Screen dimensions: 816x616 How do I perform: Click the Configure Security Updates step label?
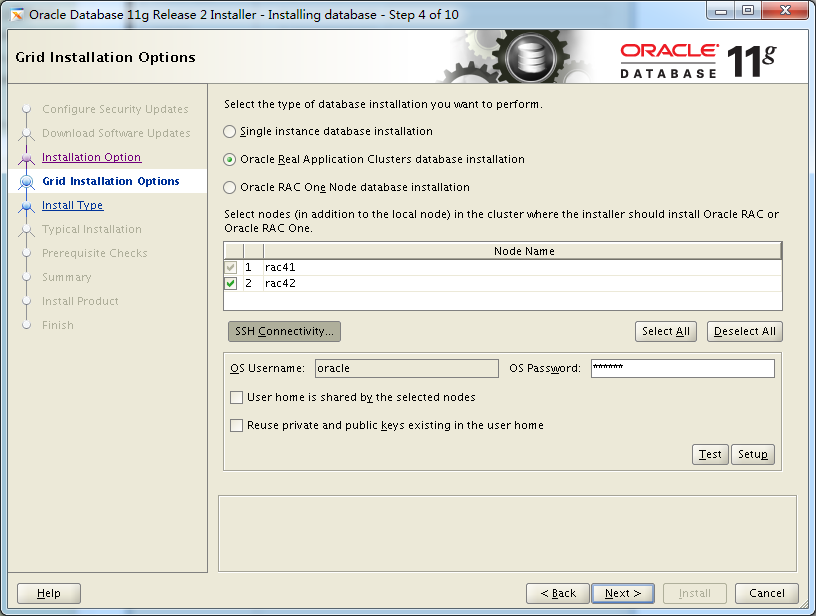116,109
